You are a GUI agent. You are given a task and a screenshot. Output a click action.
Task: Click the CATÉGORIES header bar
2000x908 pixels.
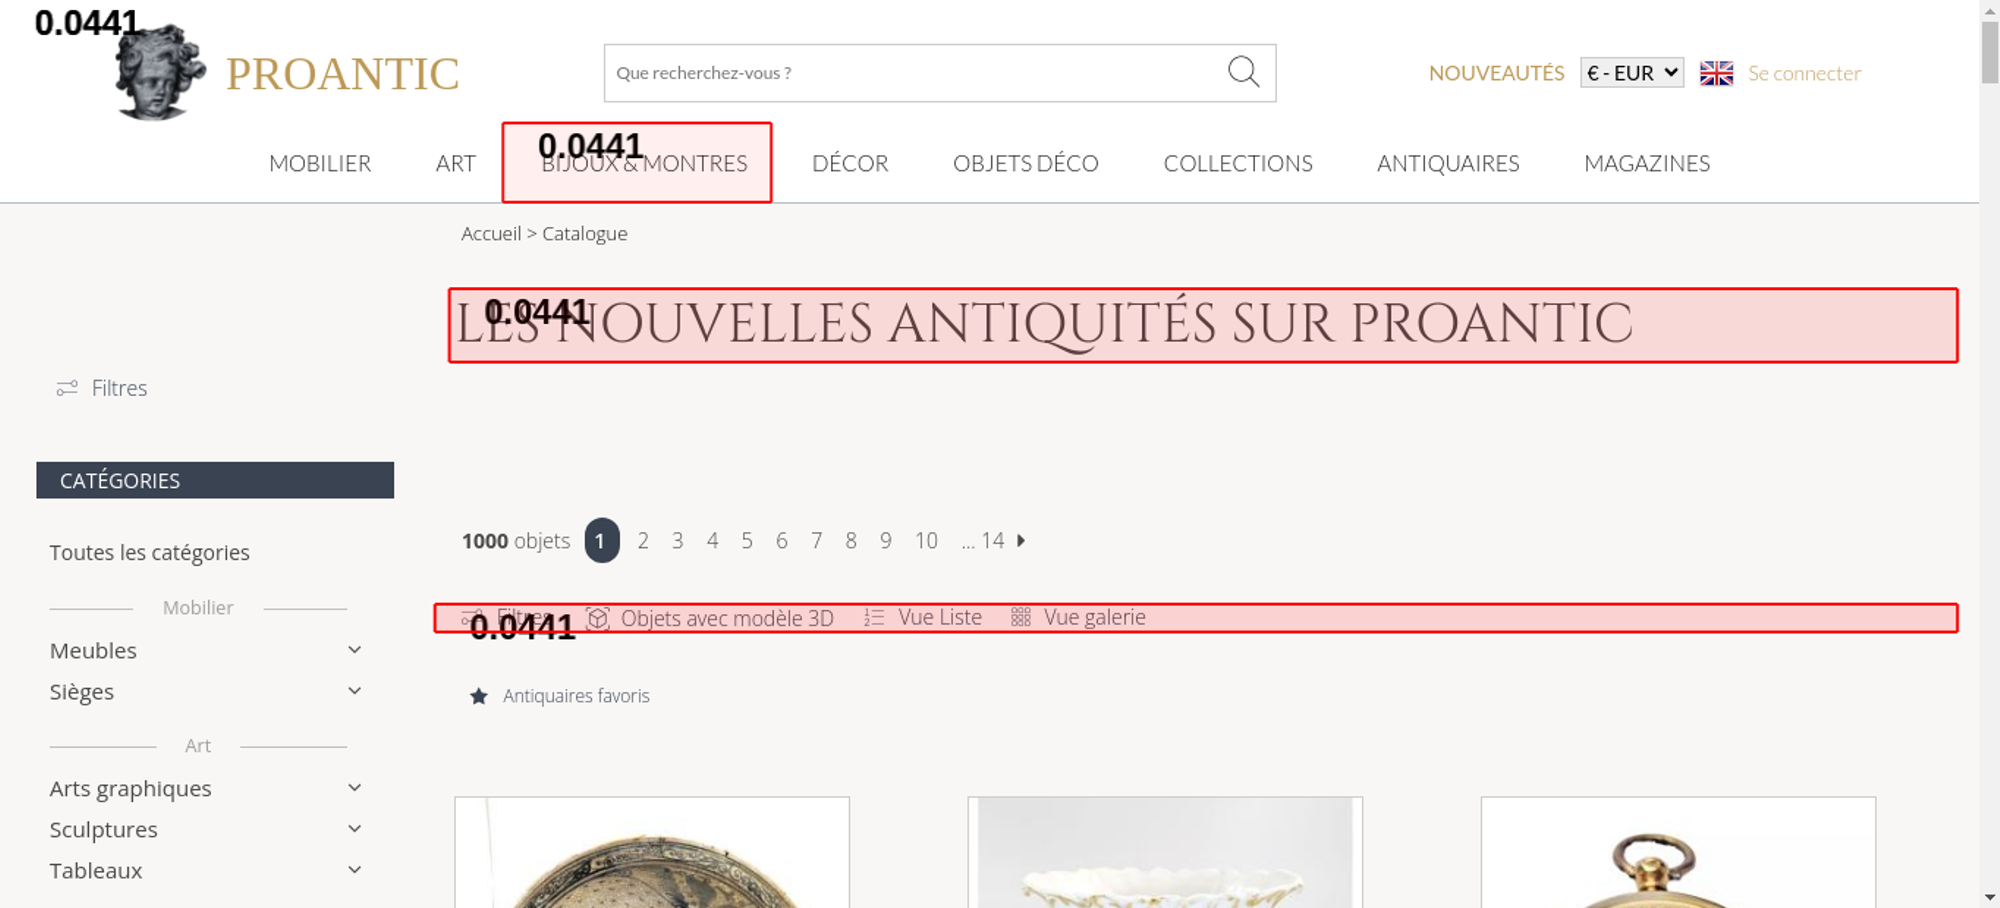click(215, 480)
